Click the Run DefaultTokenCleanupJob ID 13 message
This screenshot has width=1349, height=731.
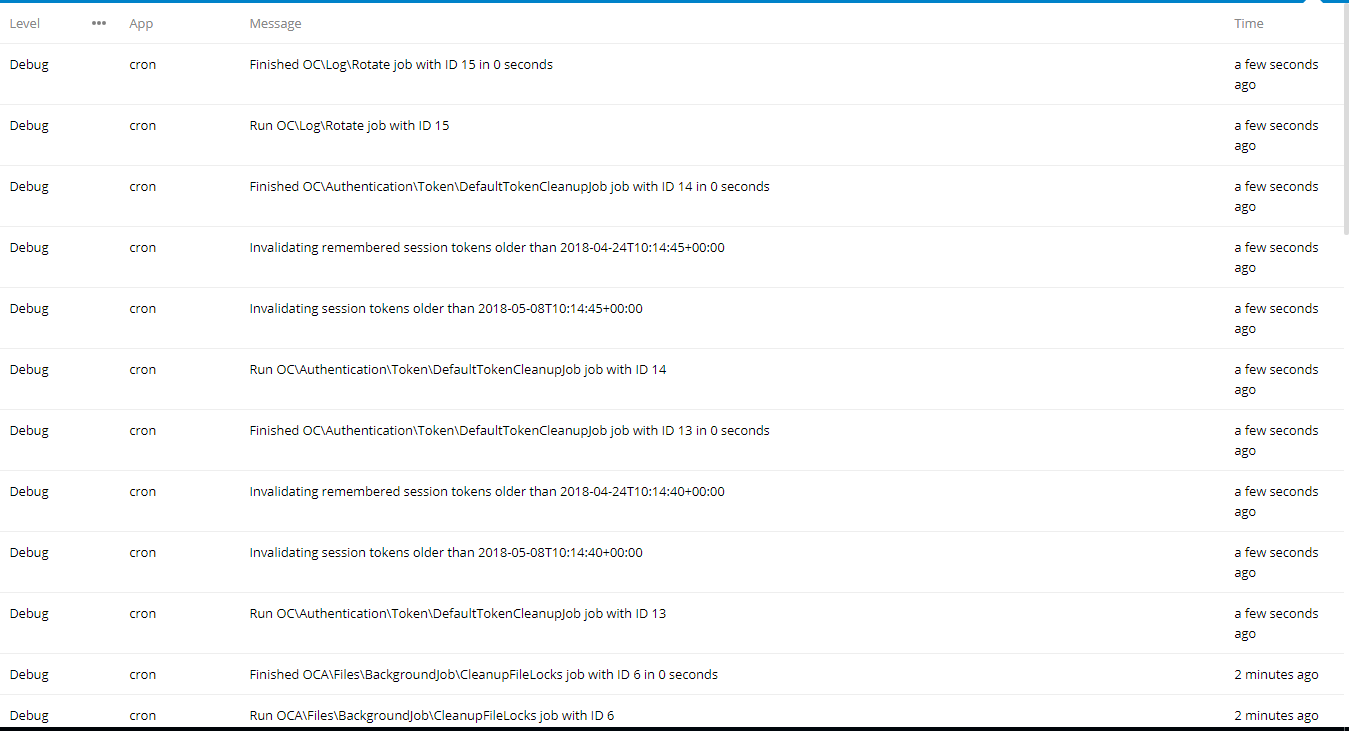point(457,614)
